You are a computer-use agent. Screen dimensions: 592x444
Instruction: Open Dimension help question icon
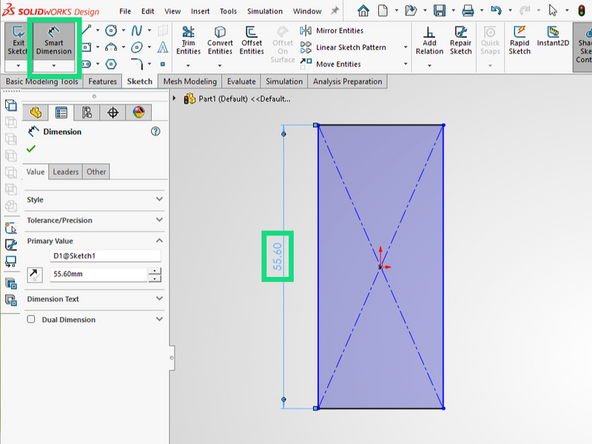click(x=156, y=131)
